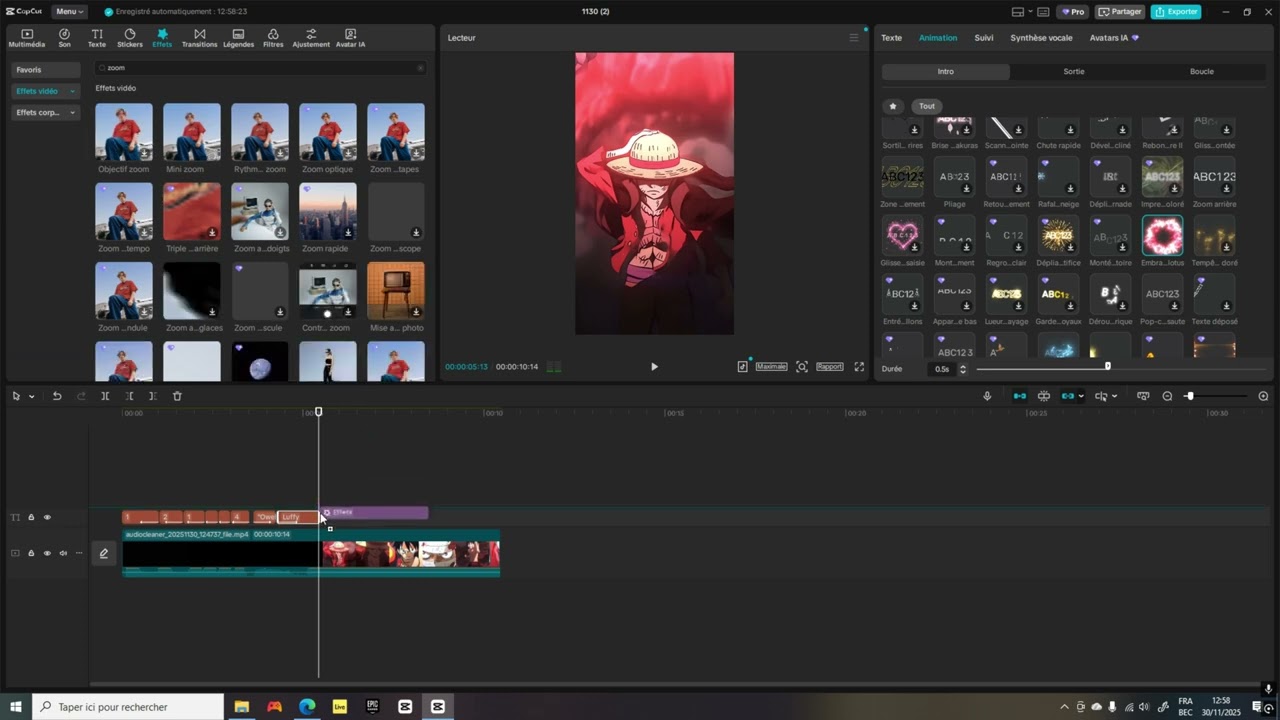Toggle visibility of the main video track
The image size is (1280, 720).
coord(47,553)
